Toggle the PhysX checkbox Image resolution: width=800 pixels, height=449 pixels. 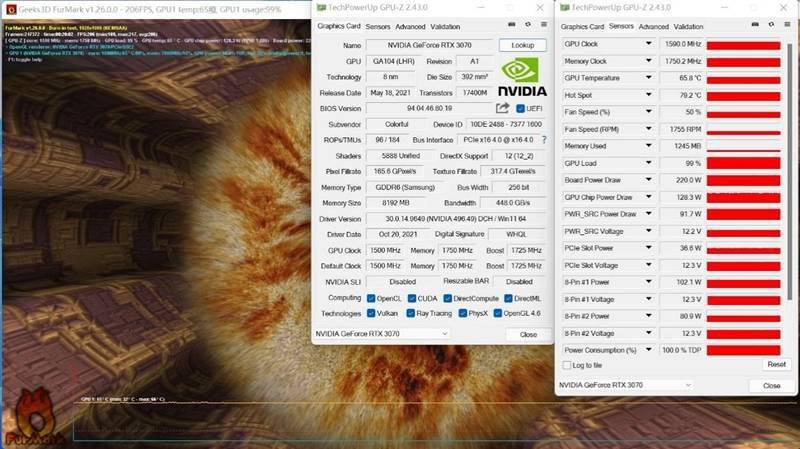(462, 313)
